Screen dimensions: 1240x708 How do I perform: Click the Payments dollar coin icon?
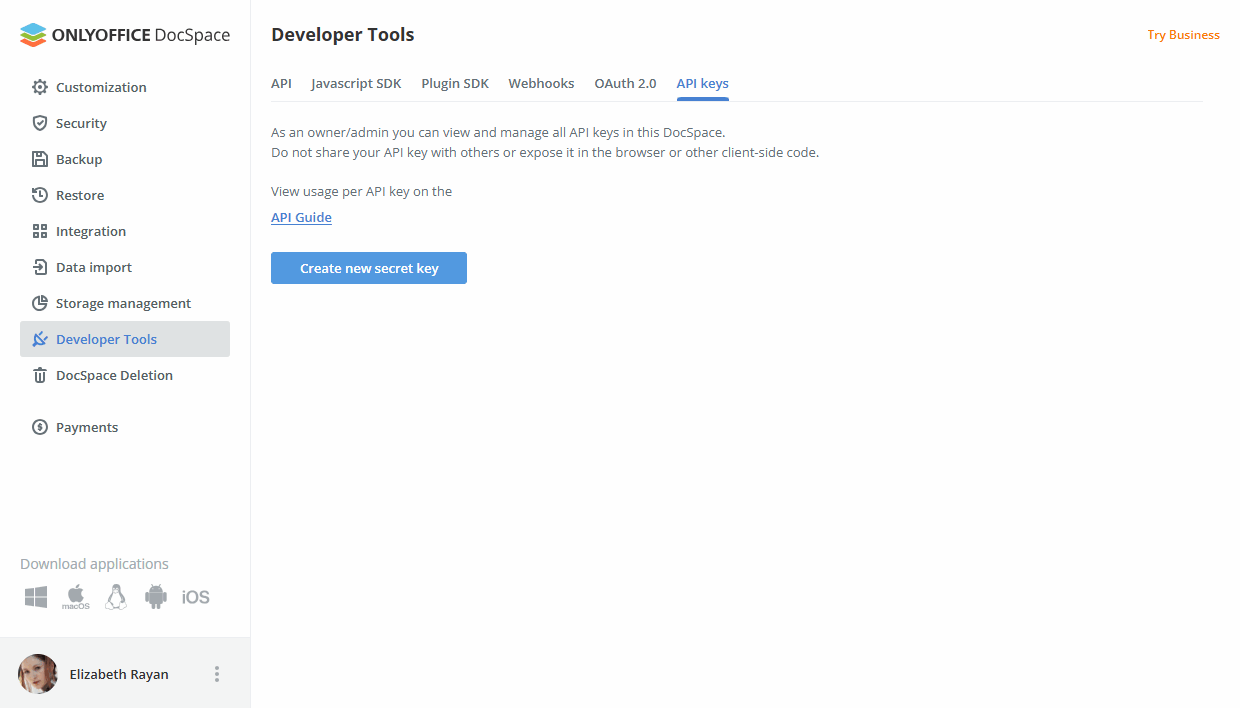(x=40, y=427)
